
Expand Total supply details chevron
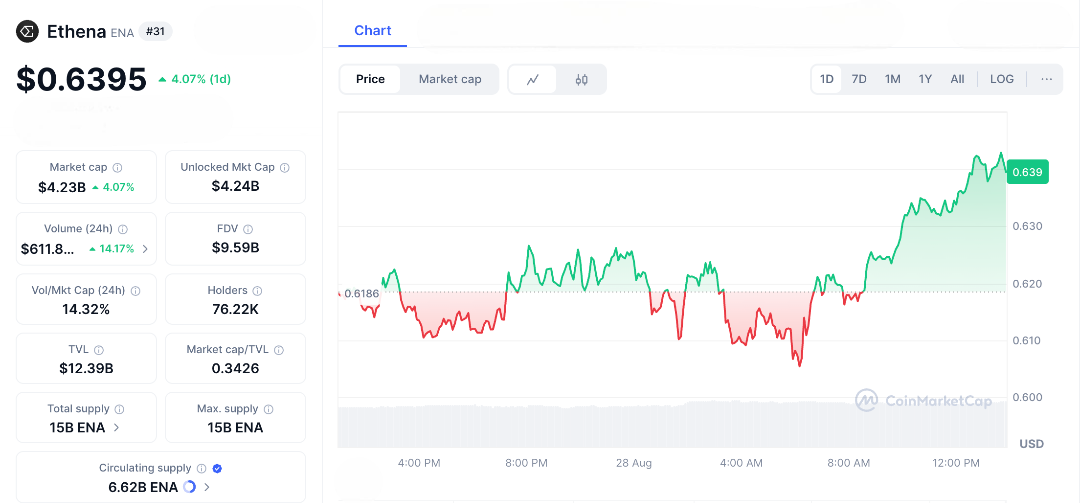pyautogui.click(x=116, y=428)
